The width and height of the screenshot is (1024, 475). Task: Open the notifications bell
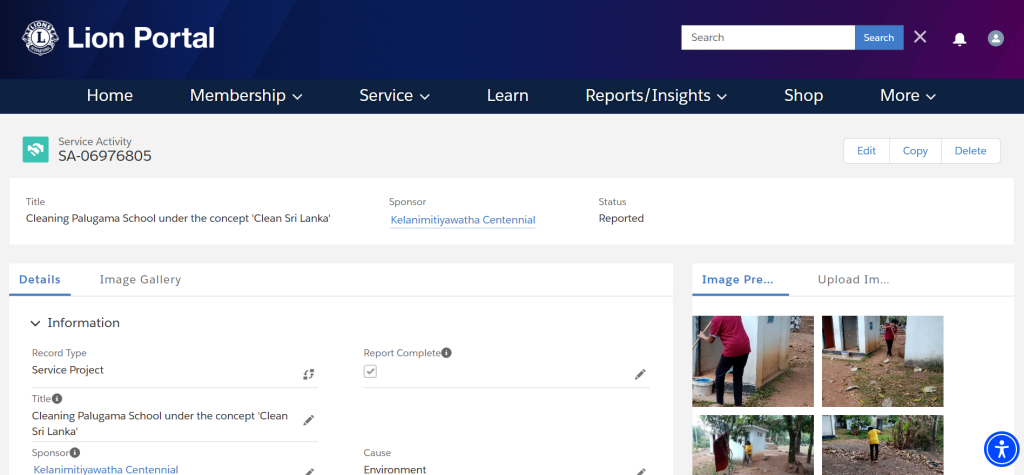tap(959, 39)
